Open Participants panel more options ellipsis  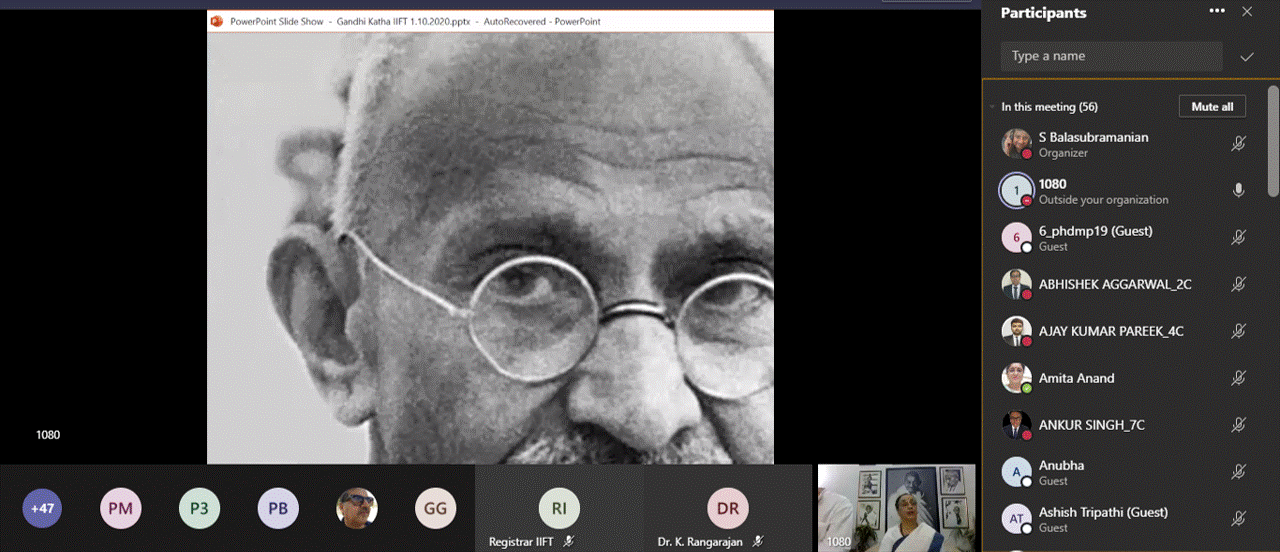[x=1217, y=12]
